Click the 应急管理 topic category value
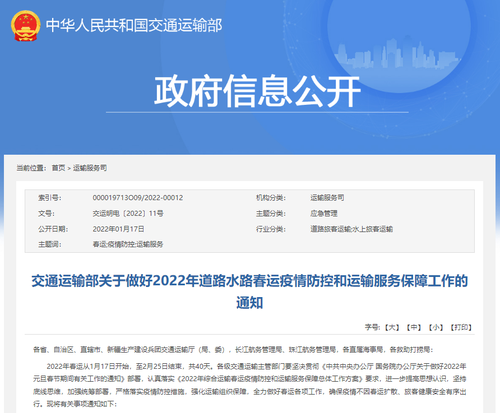 [324, 213]
